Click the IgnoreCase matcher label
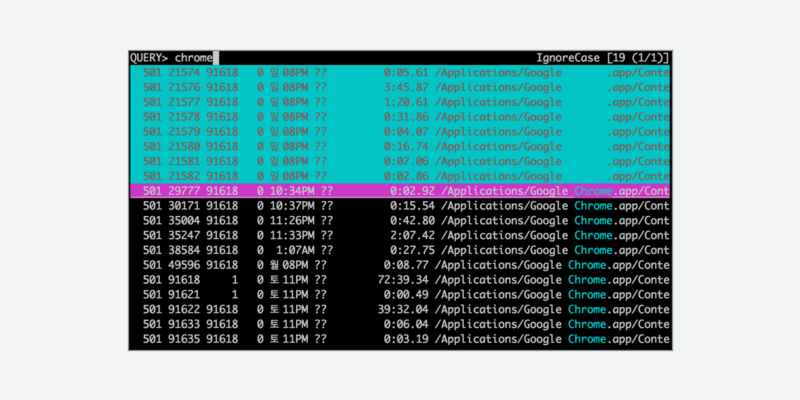Image resolution: width=800 pixels, height=400 pixels. tap(568, 58)
